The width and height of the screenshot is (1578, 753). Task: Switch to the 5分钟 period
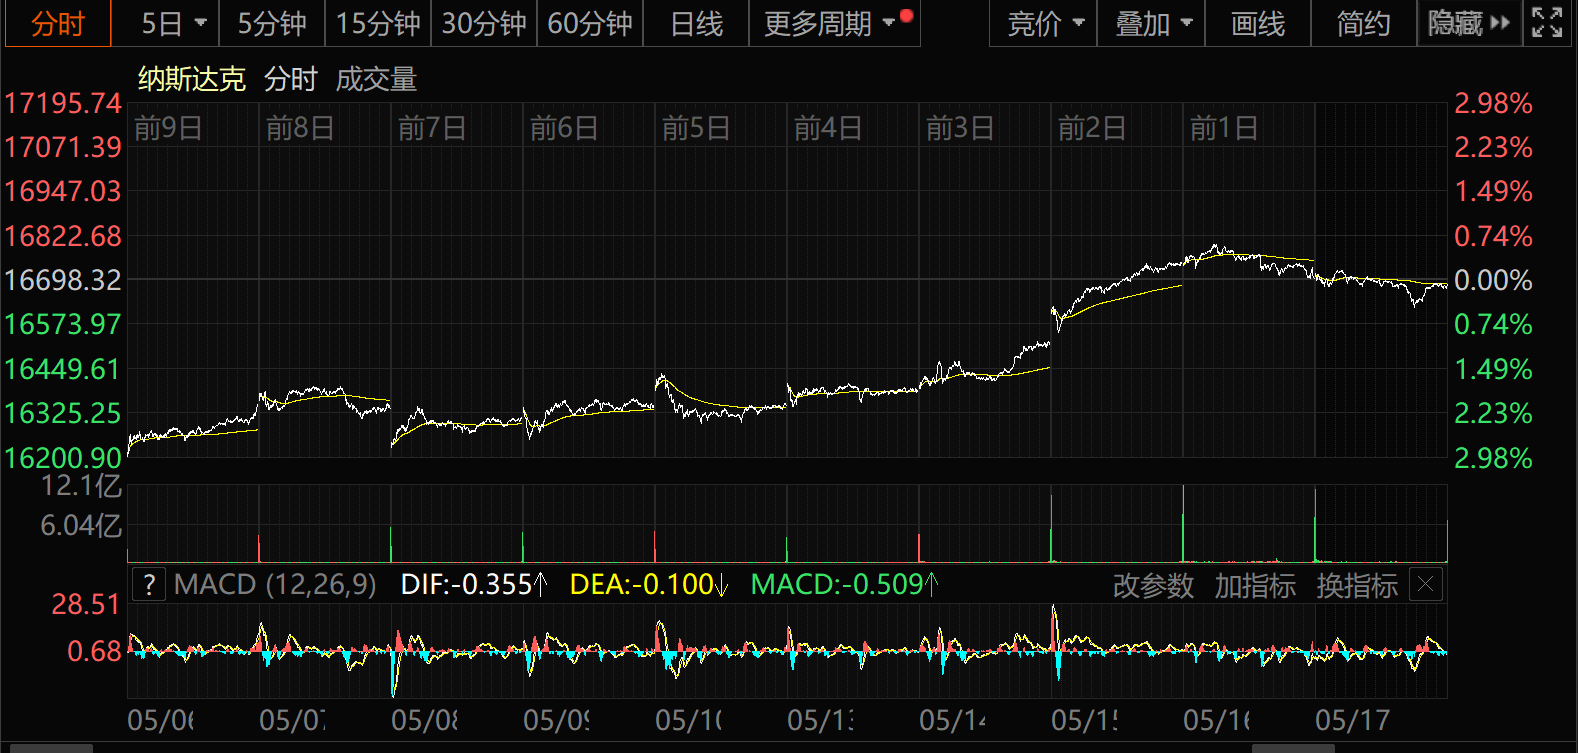271,24
